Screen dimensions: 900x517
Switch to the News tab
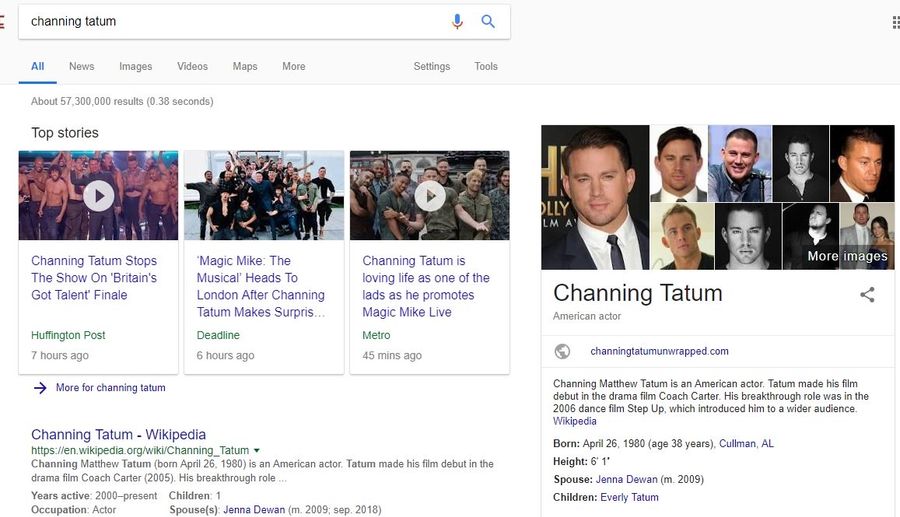82,67
